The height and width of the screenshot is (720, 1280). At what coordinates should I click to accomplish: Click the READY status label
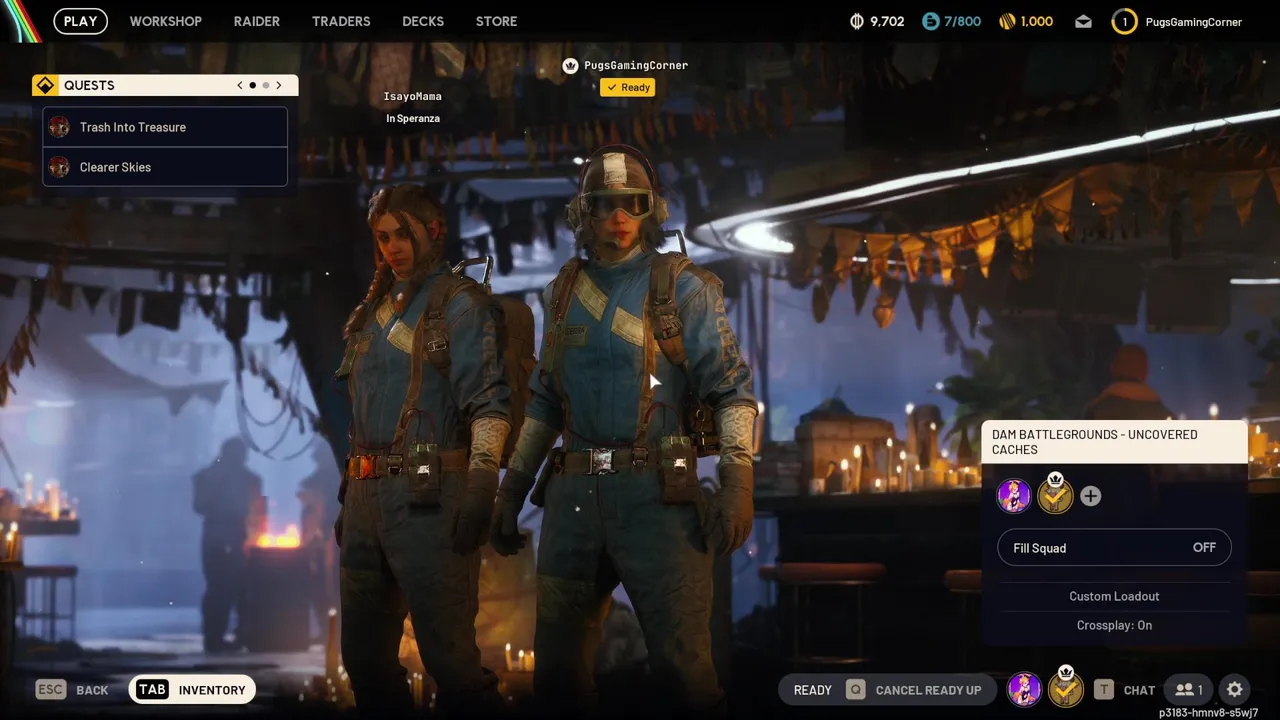click(813, 690)
